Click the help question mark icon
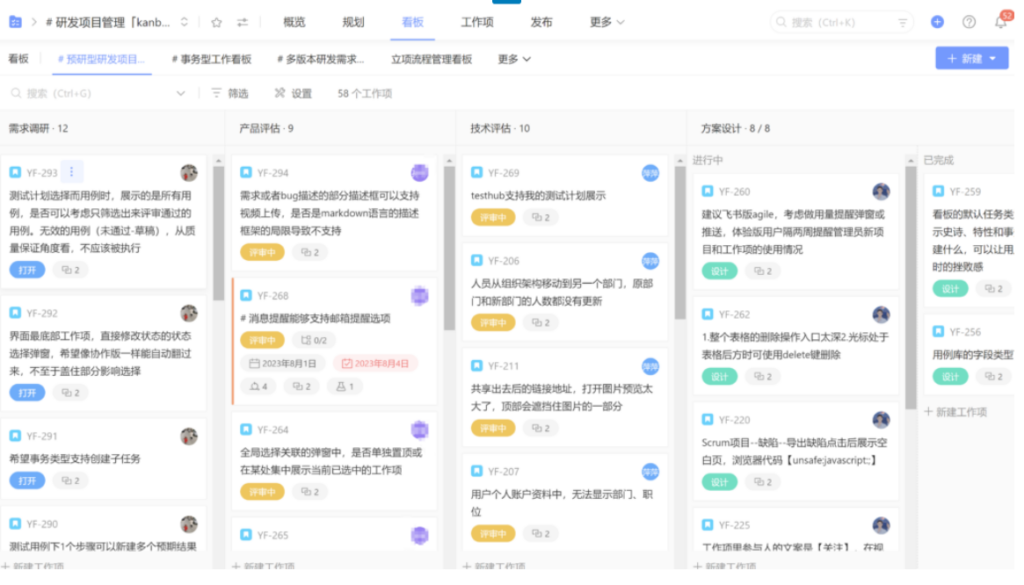This screenshot has width=1024, height=585. point(969,22)
